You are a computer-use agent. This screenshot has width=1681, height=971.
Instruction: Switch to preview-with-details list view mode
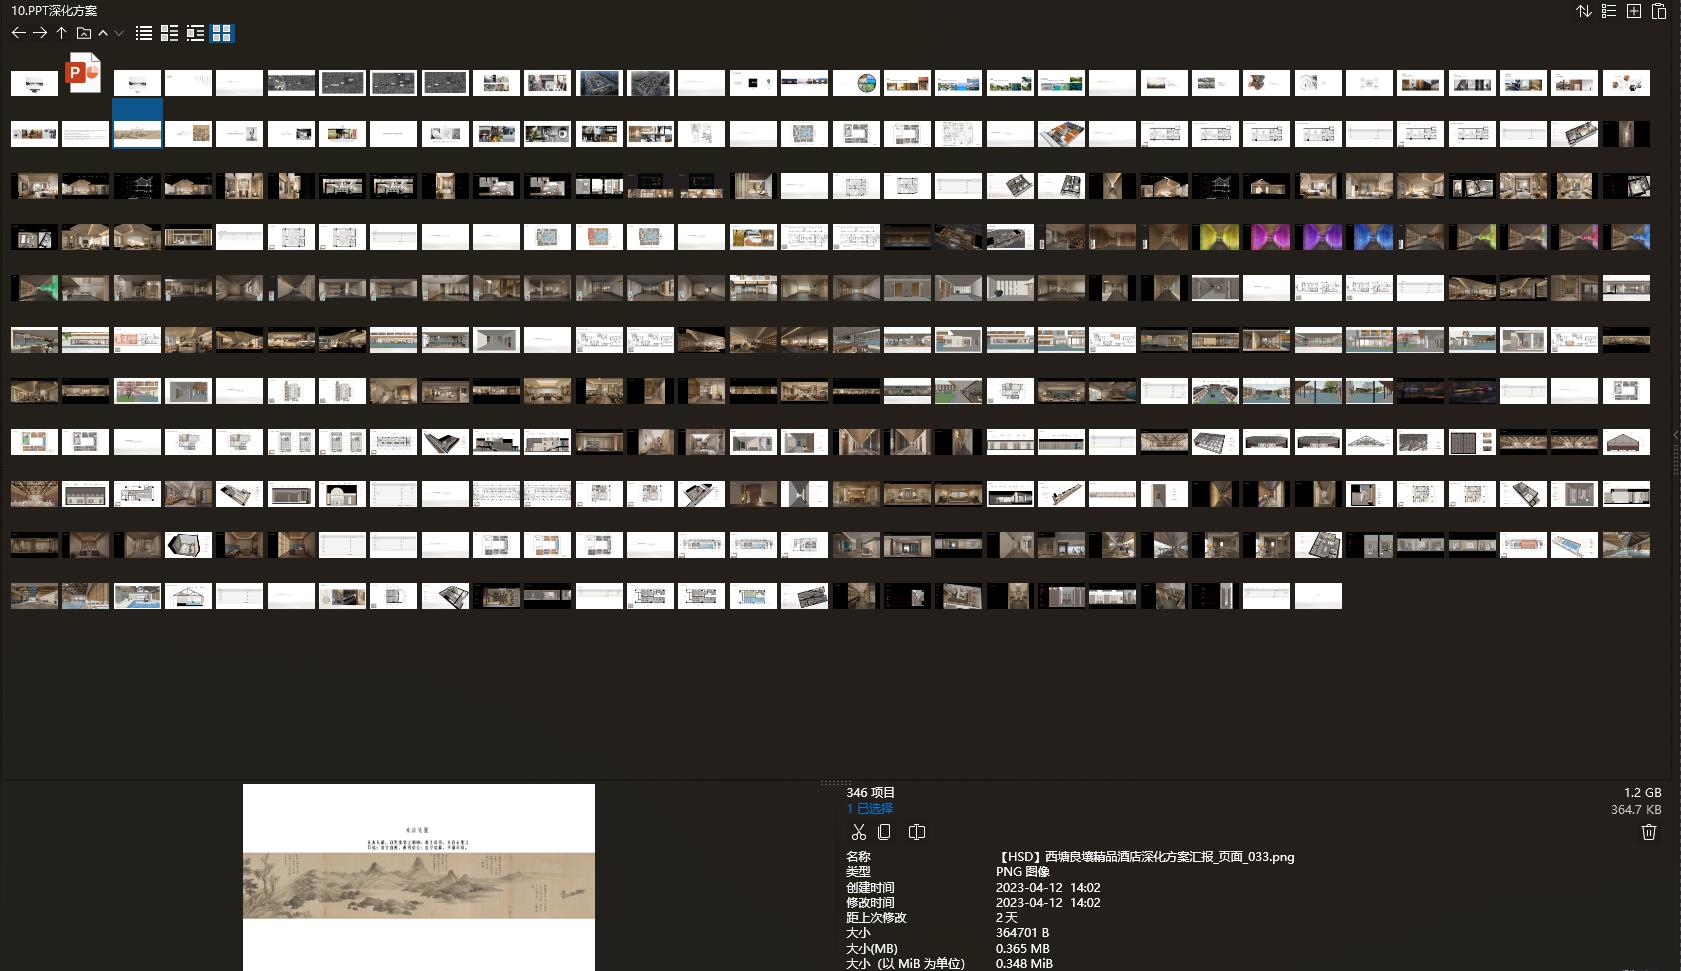point(195,33)
